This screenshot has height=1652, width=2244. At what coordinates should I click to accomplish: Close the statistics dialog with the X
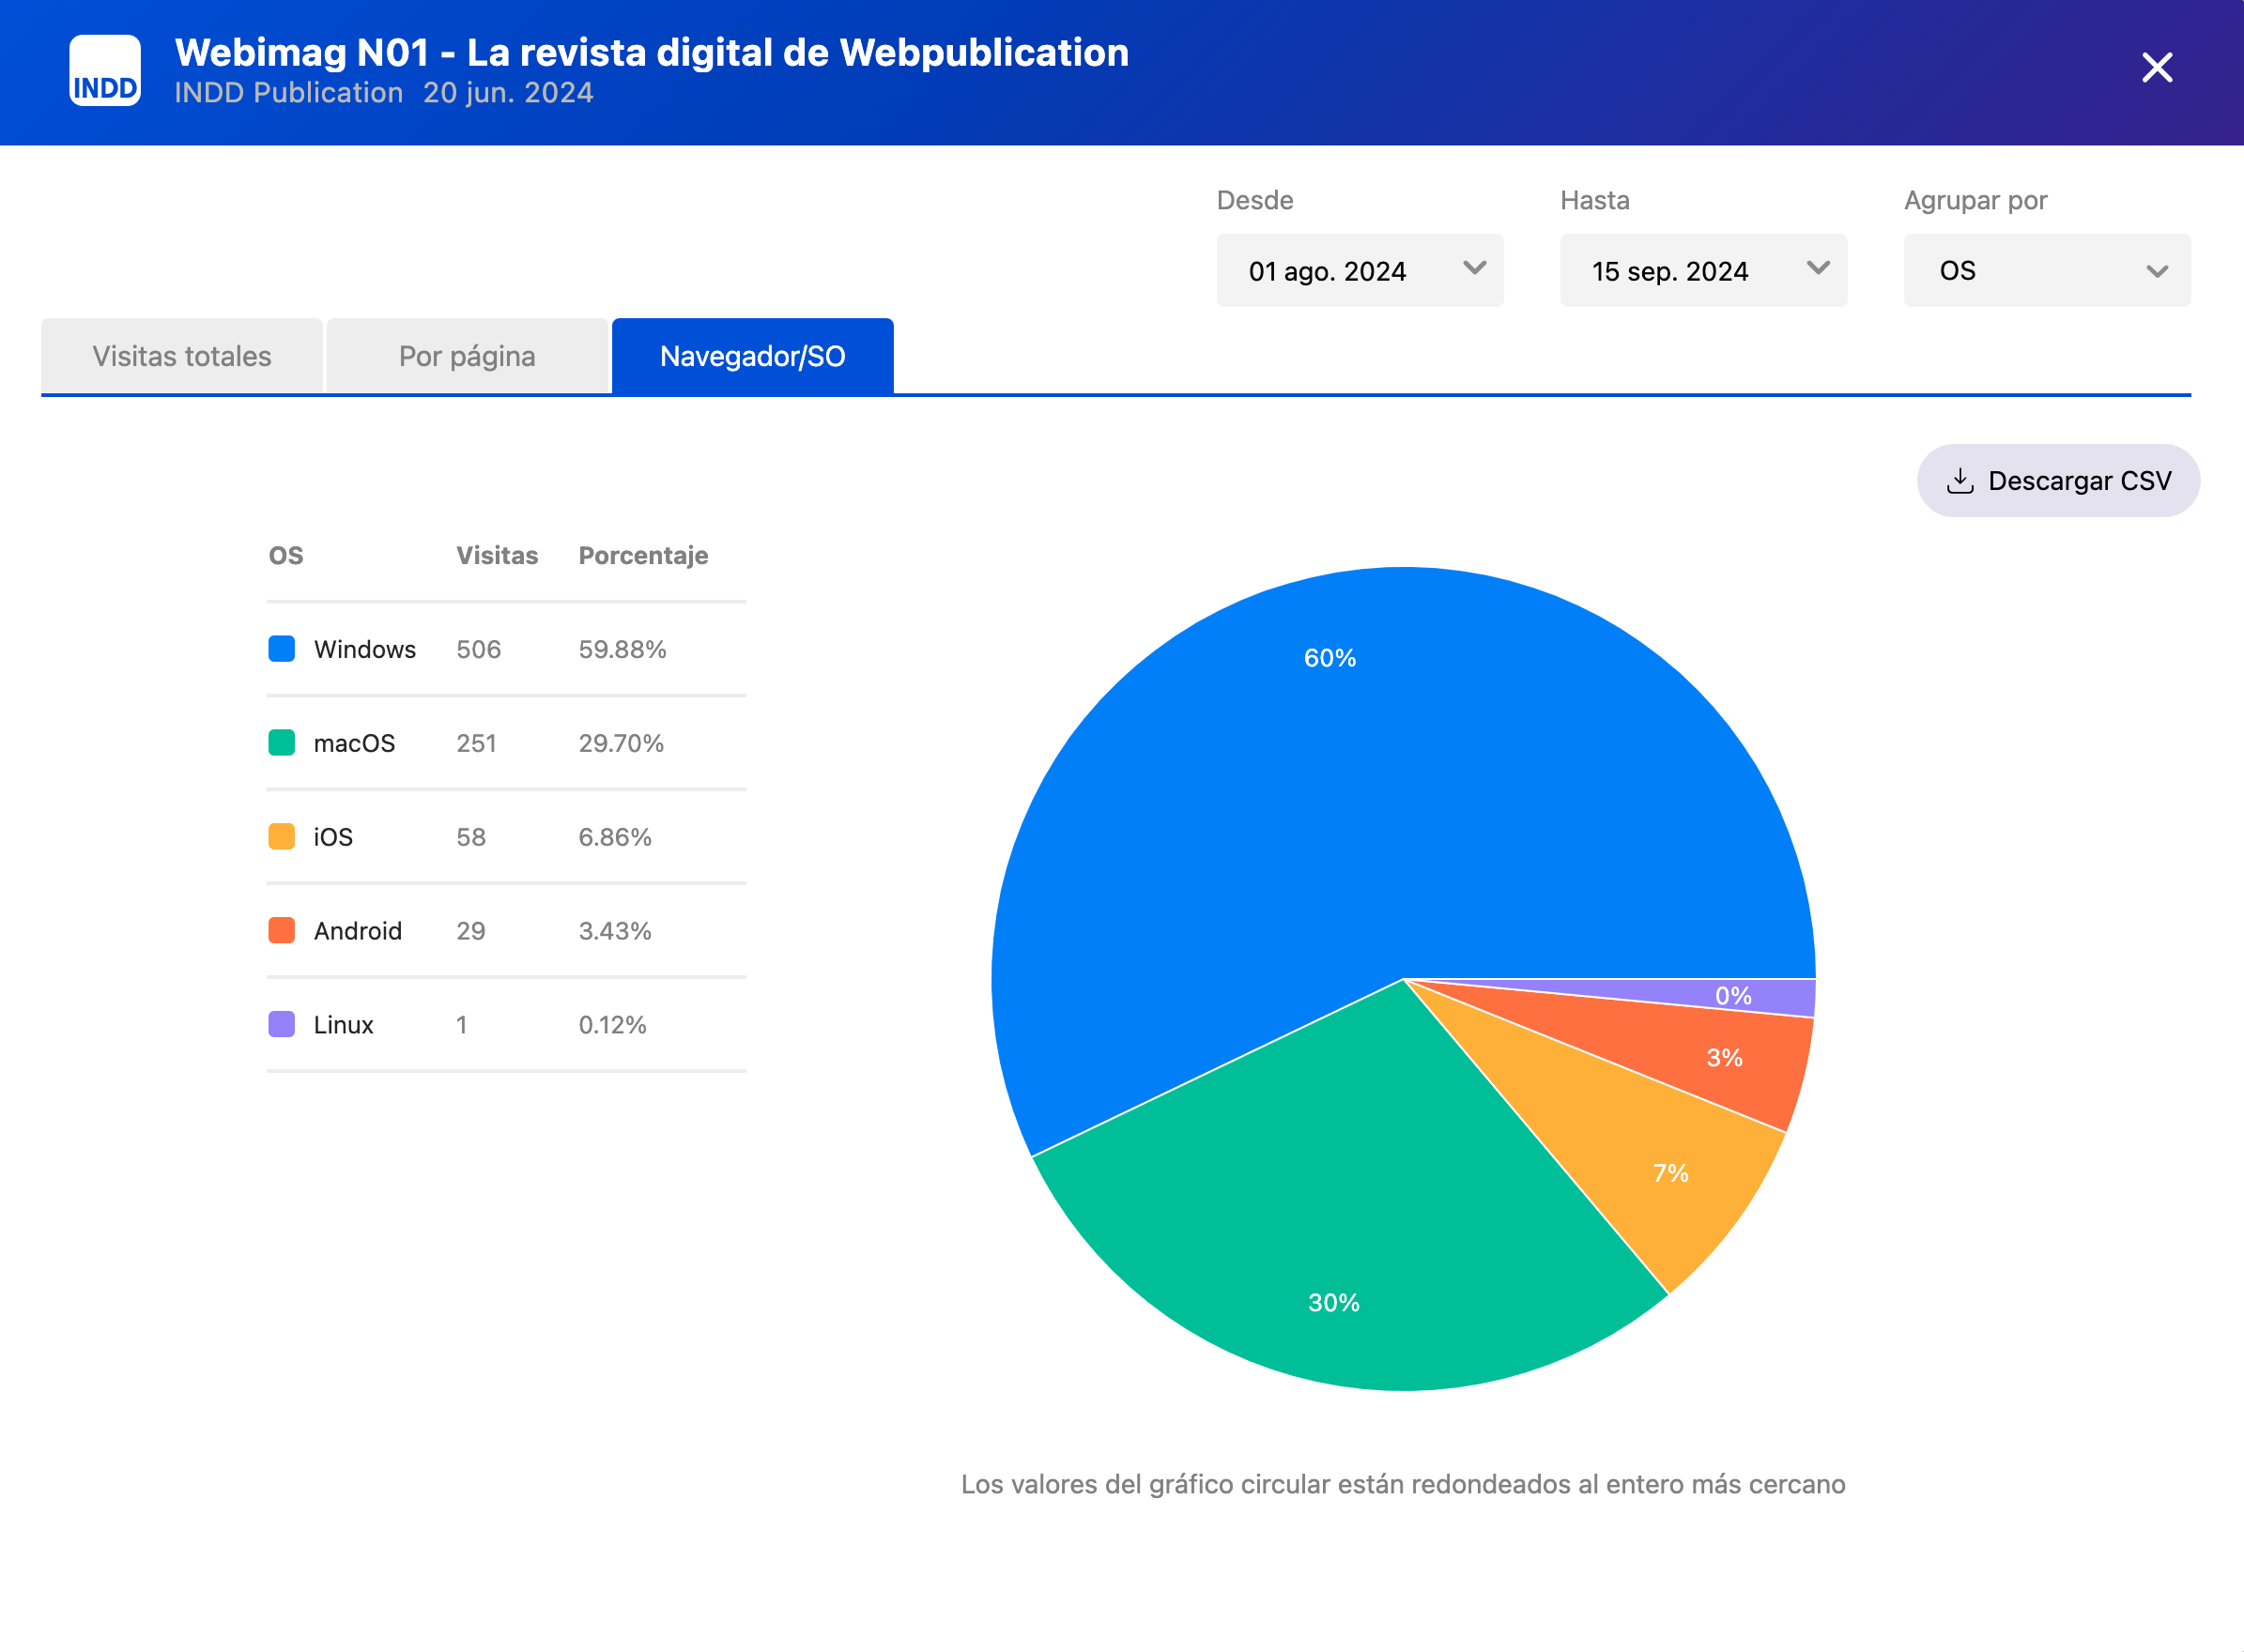point(2157,68)
